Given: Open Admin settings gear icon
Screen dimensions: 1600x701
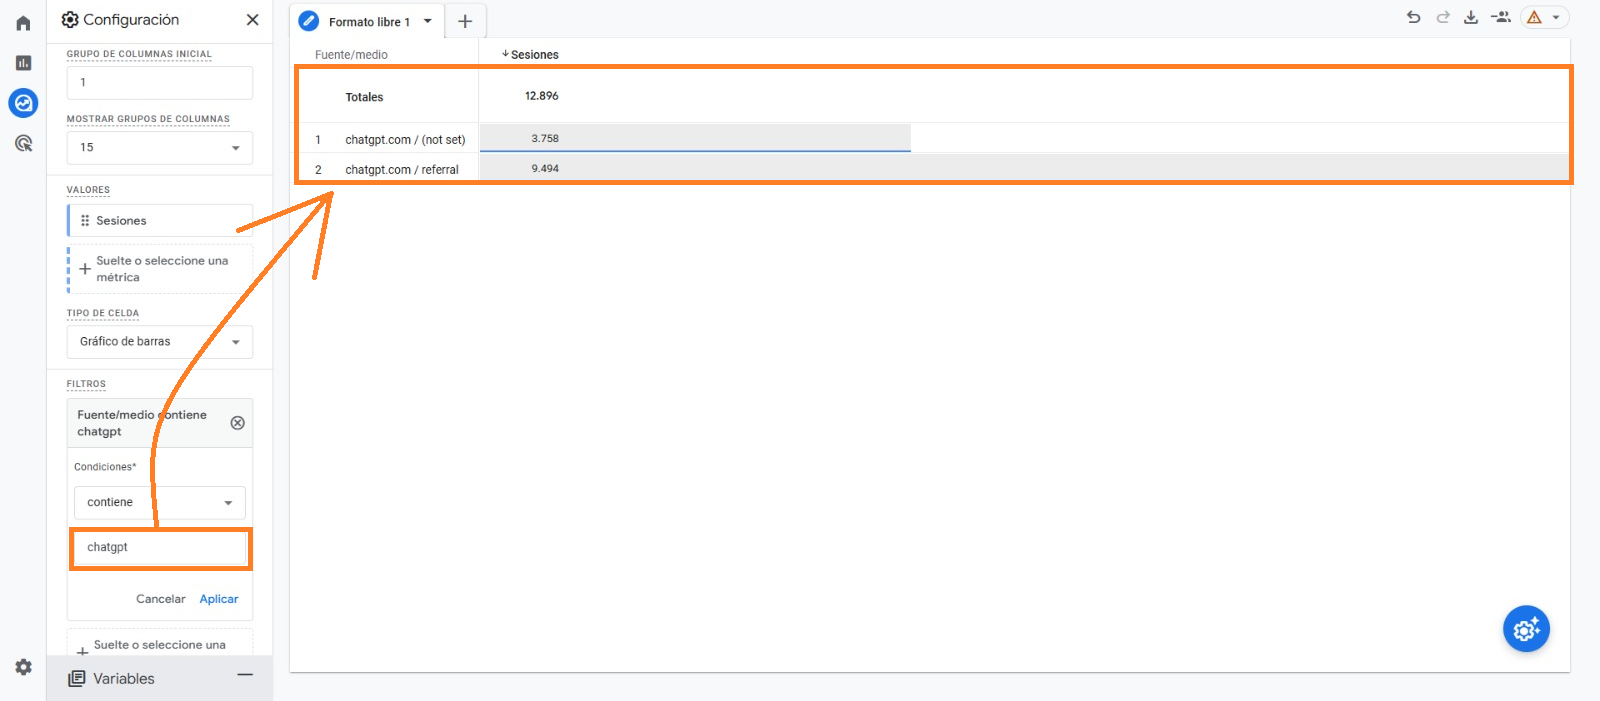Looking at the screenshot, I should pyautogui.click(x=23, y=667).
